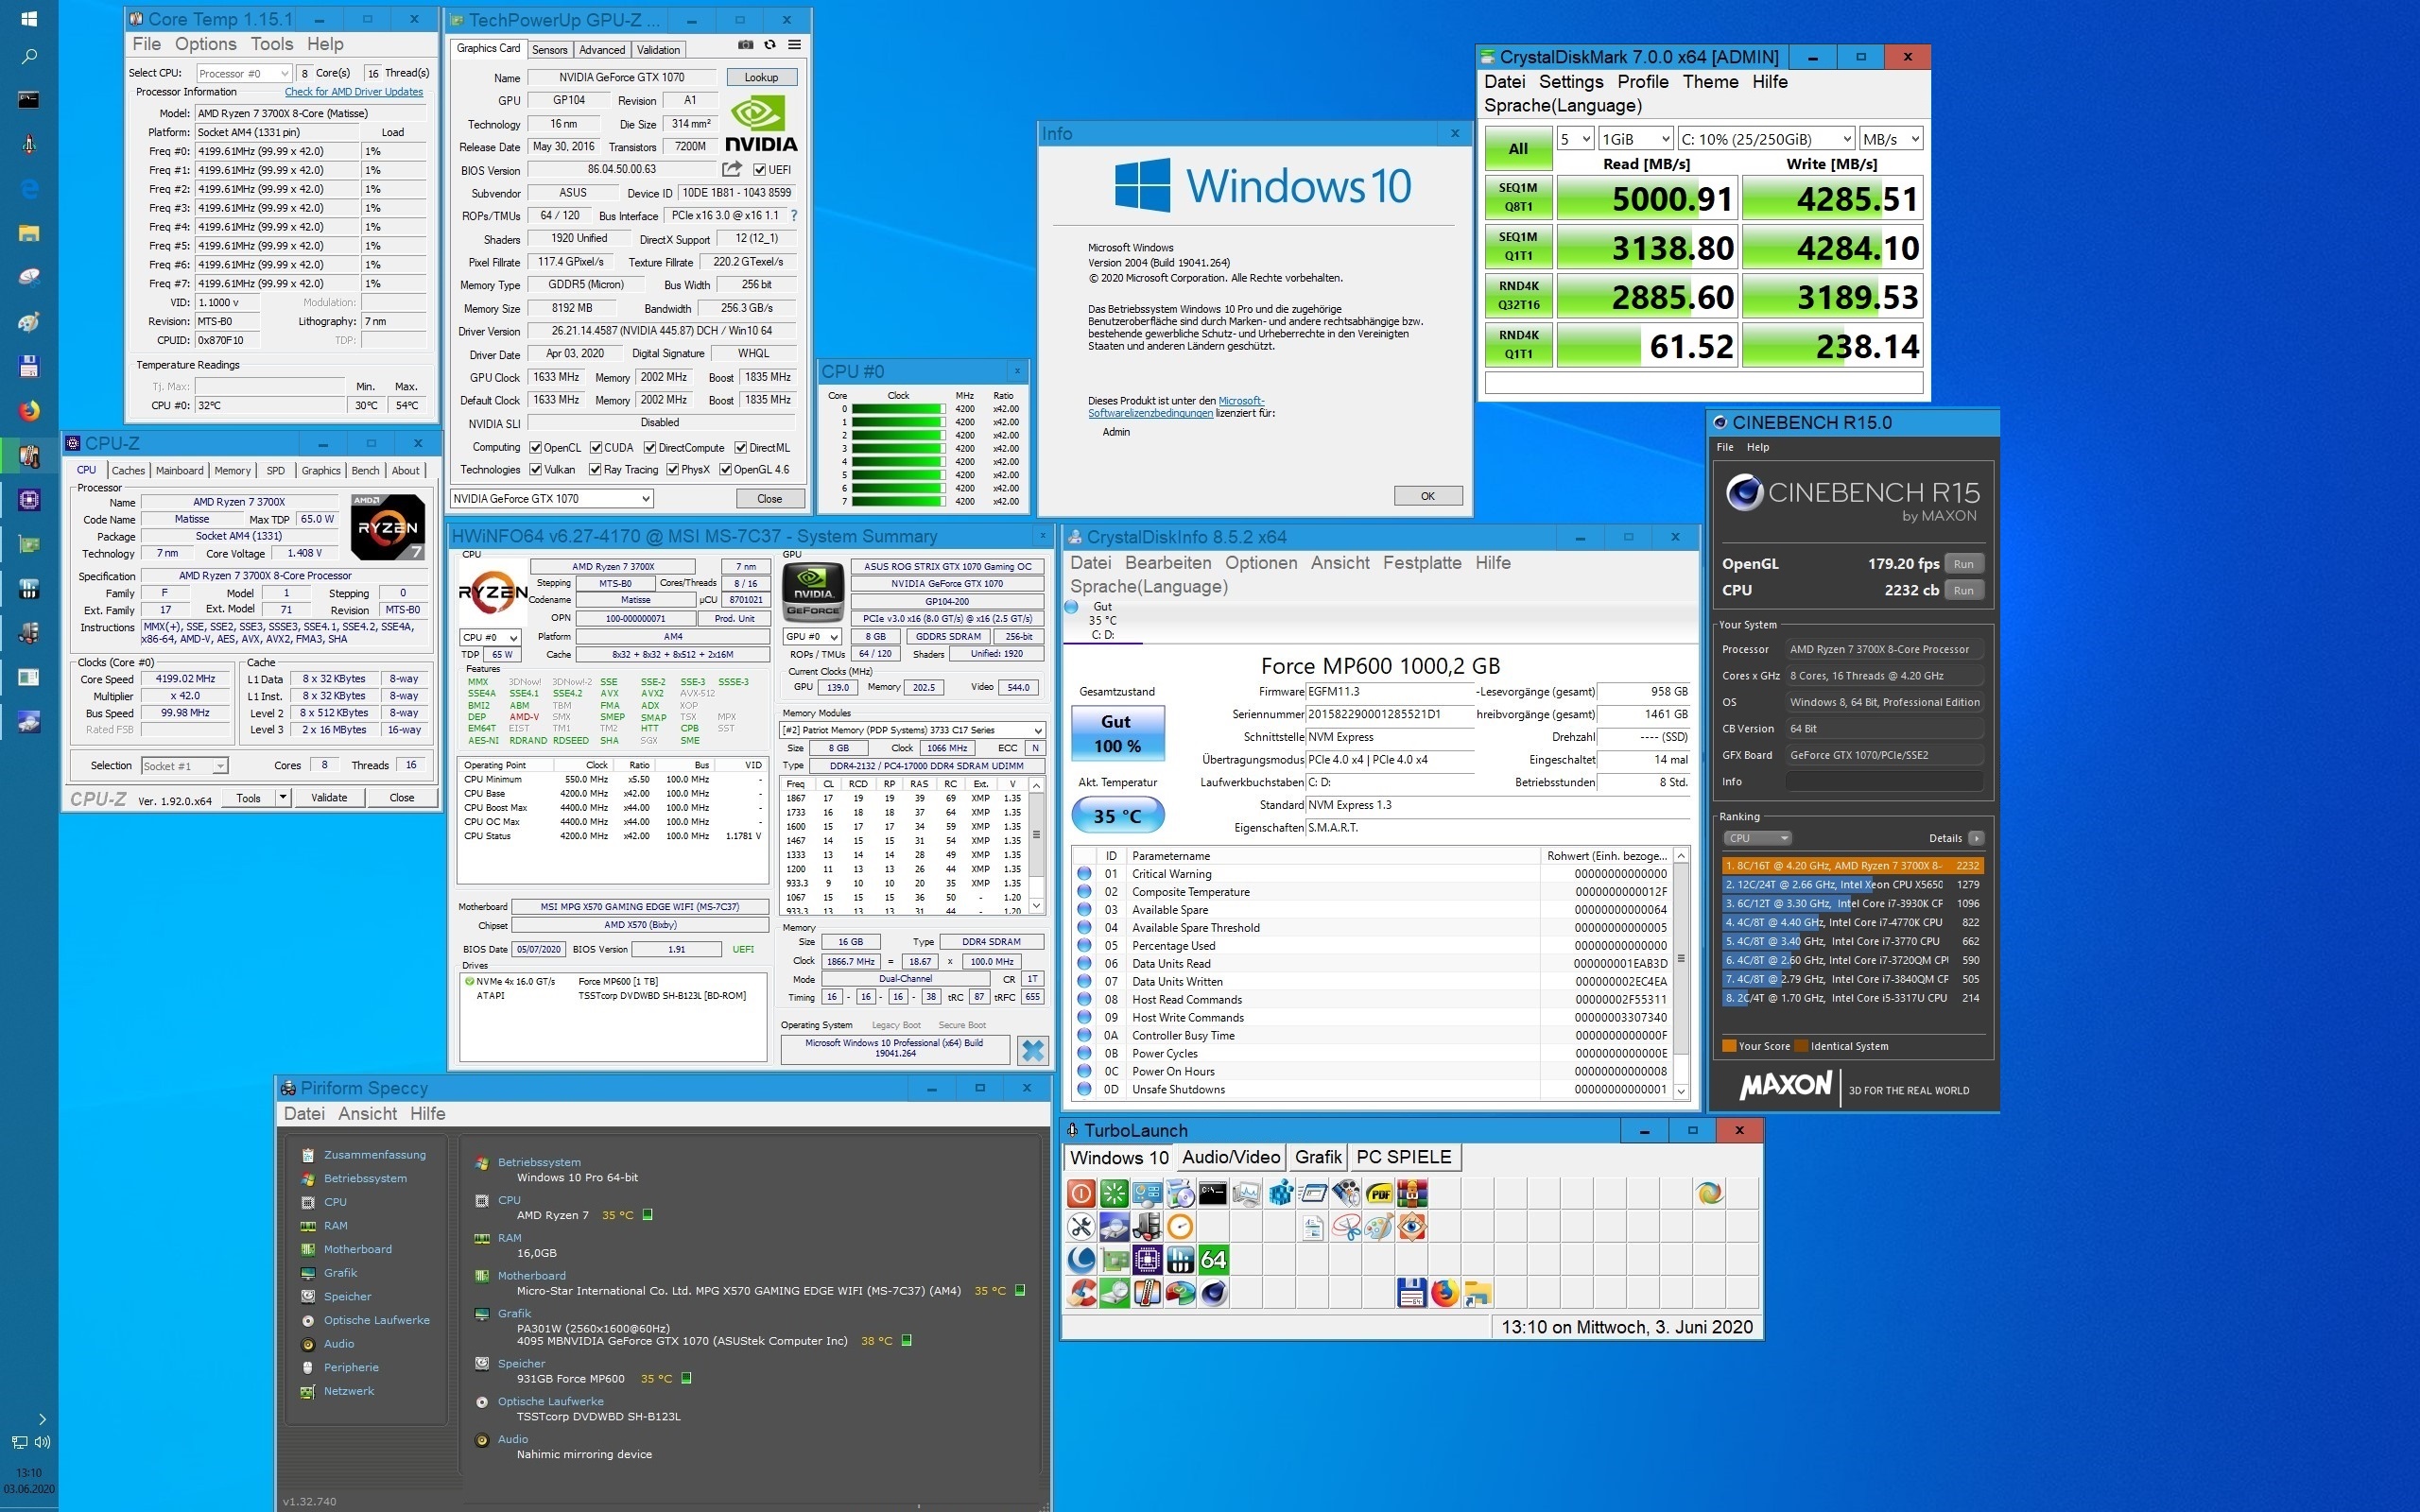Switch to the Sensors tab in GPU-Z
The width and height of the screenshot is (2420, 1512).
point(549,50)
